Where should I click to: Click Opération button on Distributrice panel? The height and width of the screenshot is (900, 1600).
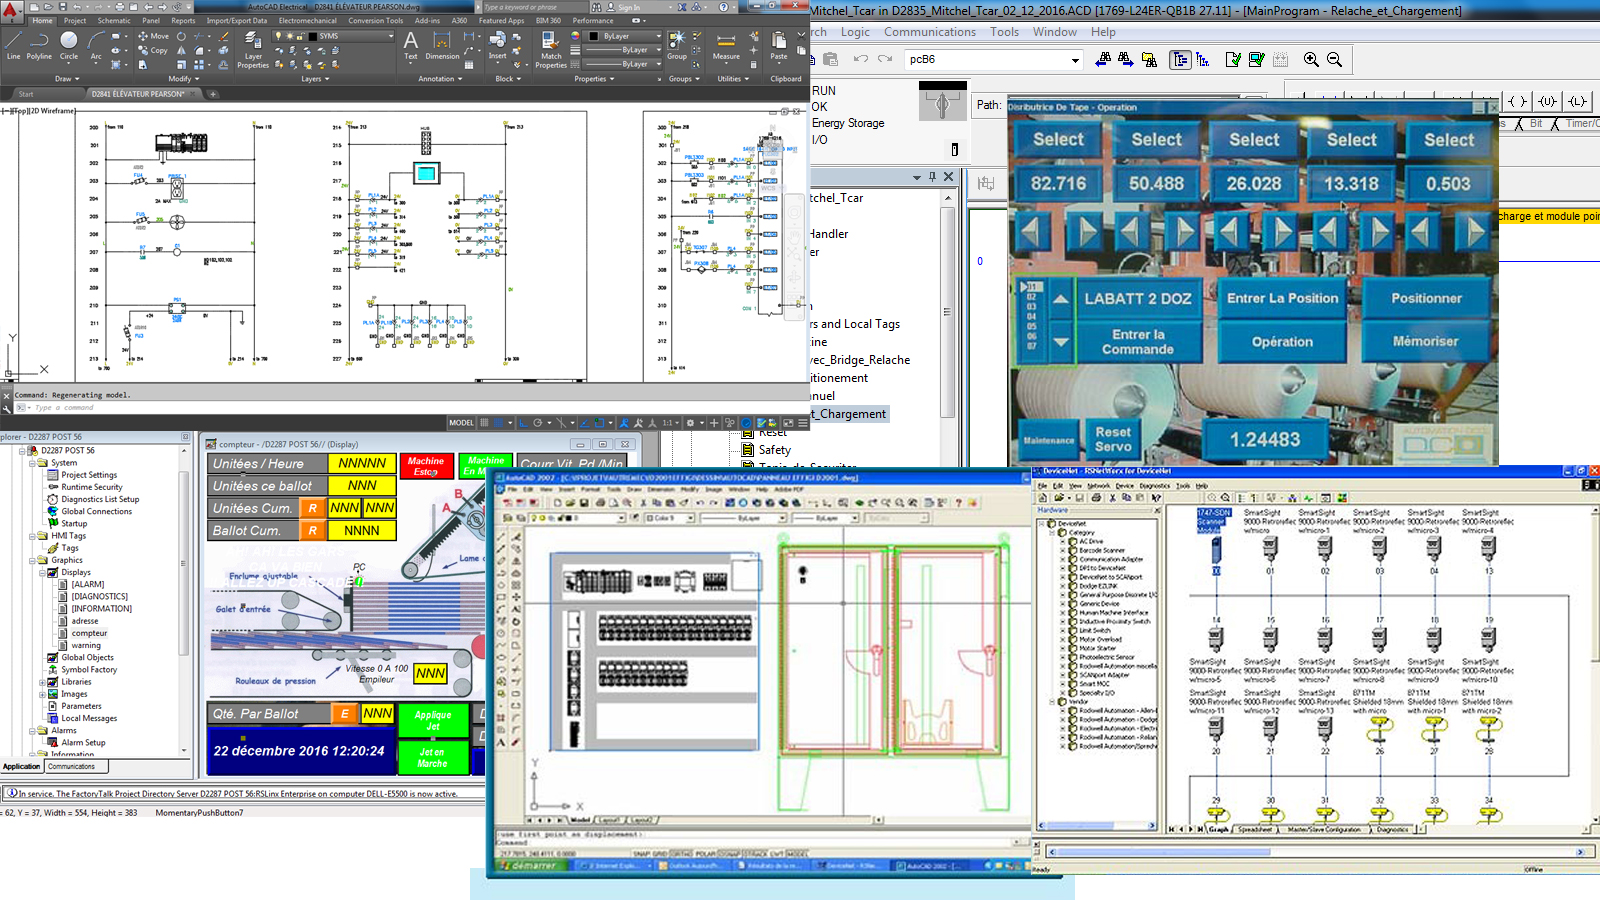(x=1282, y=341)
